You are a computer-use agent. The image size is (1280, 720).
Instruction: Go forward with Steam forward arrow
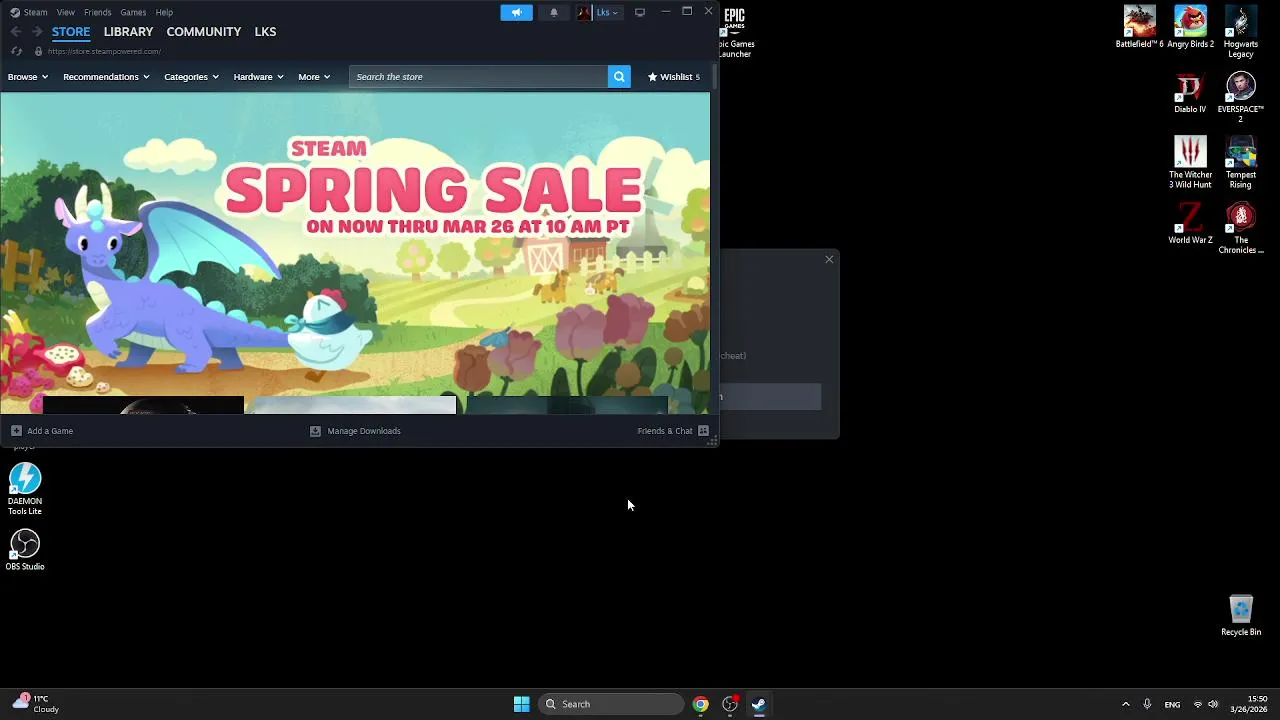(x=37, y=32)
